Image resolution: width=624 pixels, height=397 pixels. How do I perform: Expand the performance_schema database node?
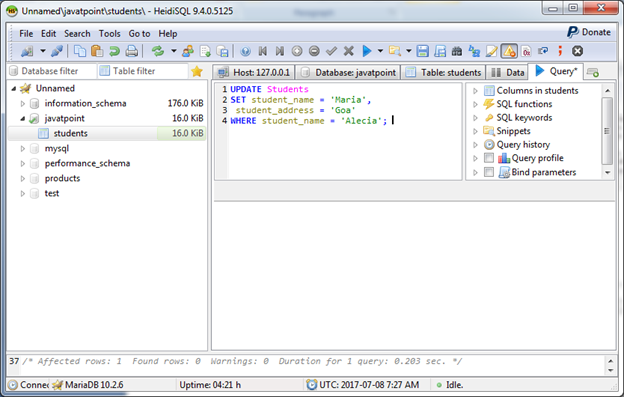tap(23, 163)
